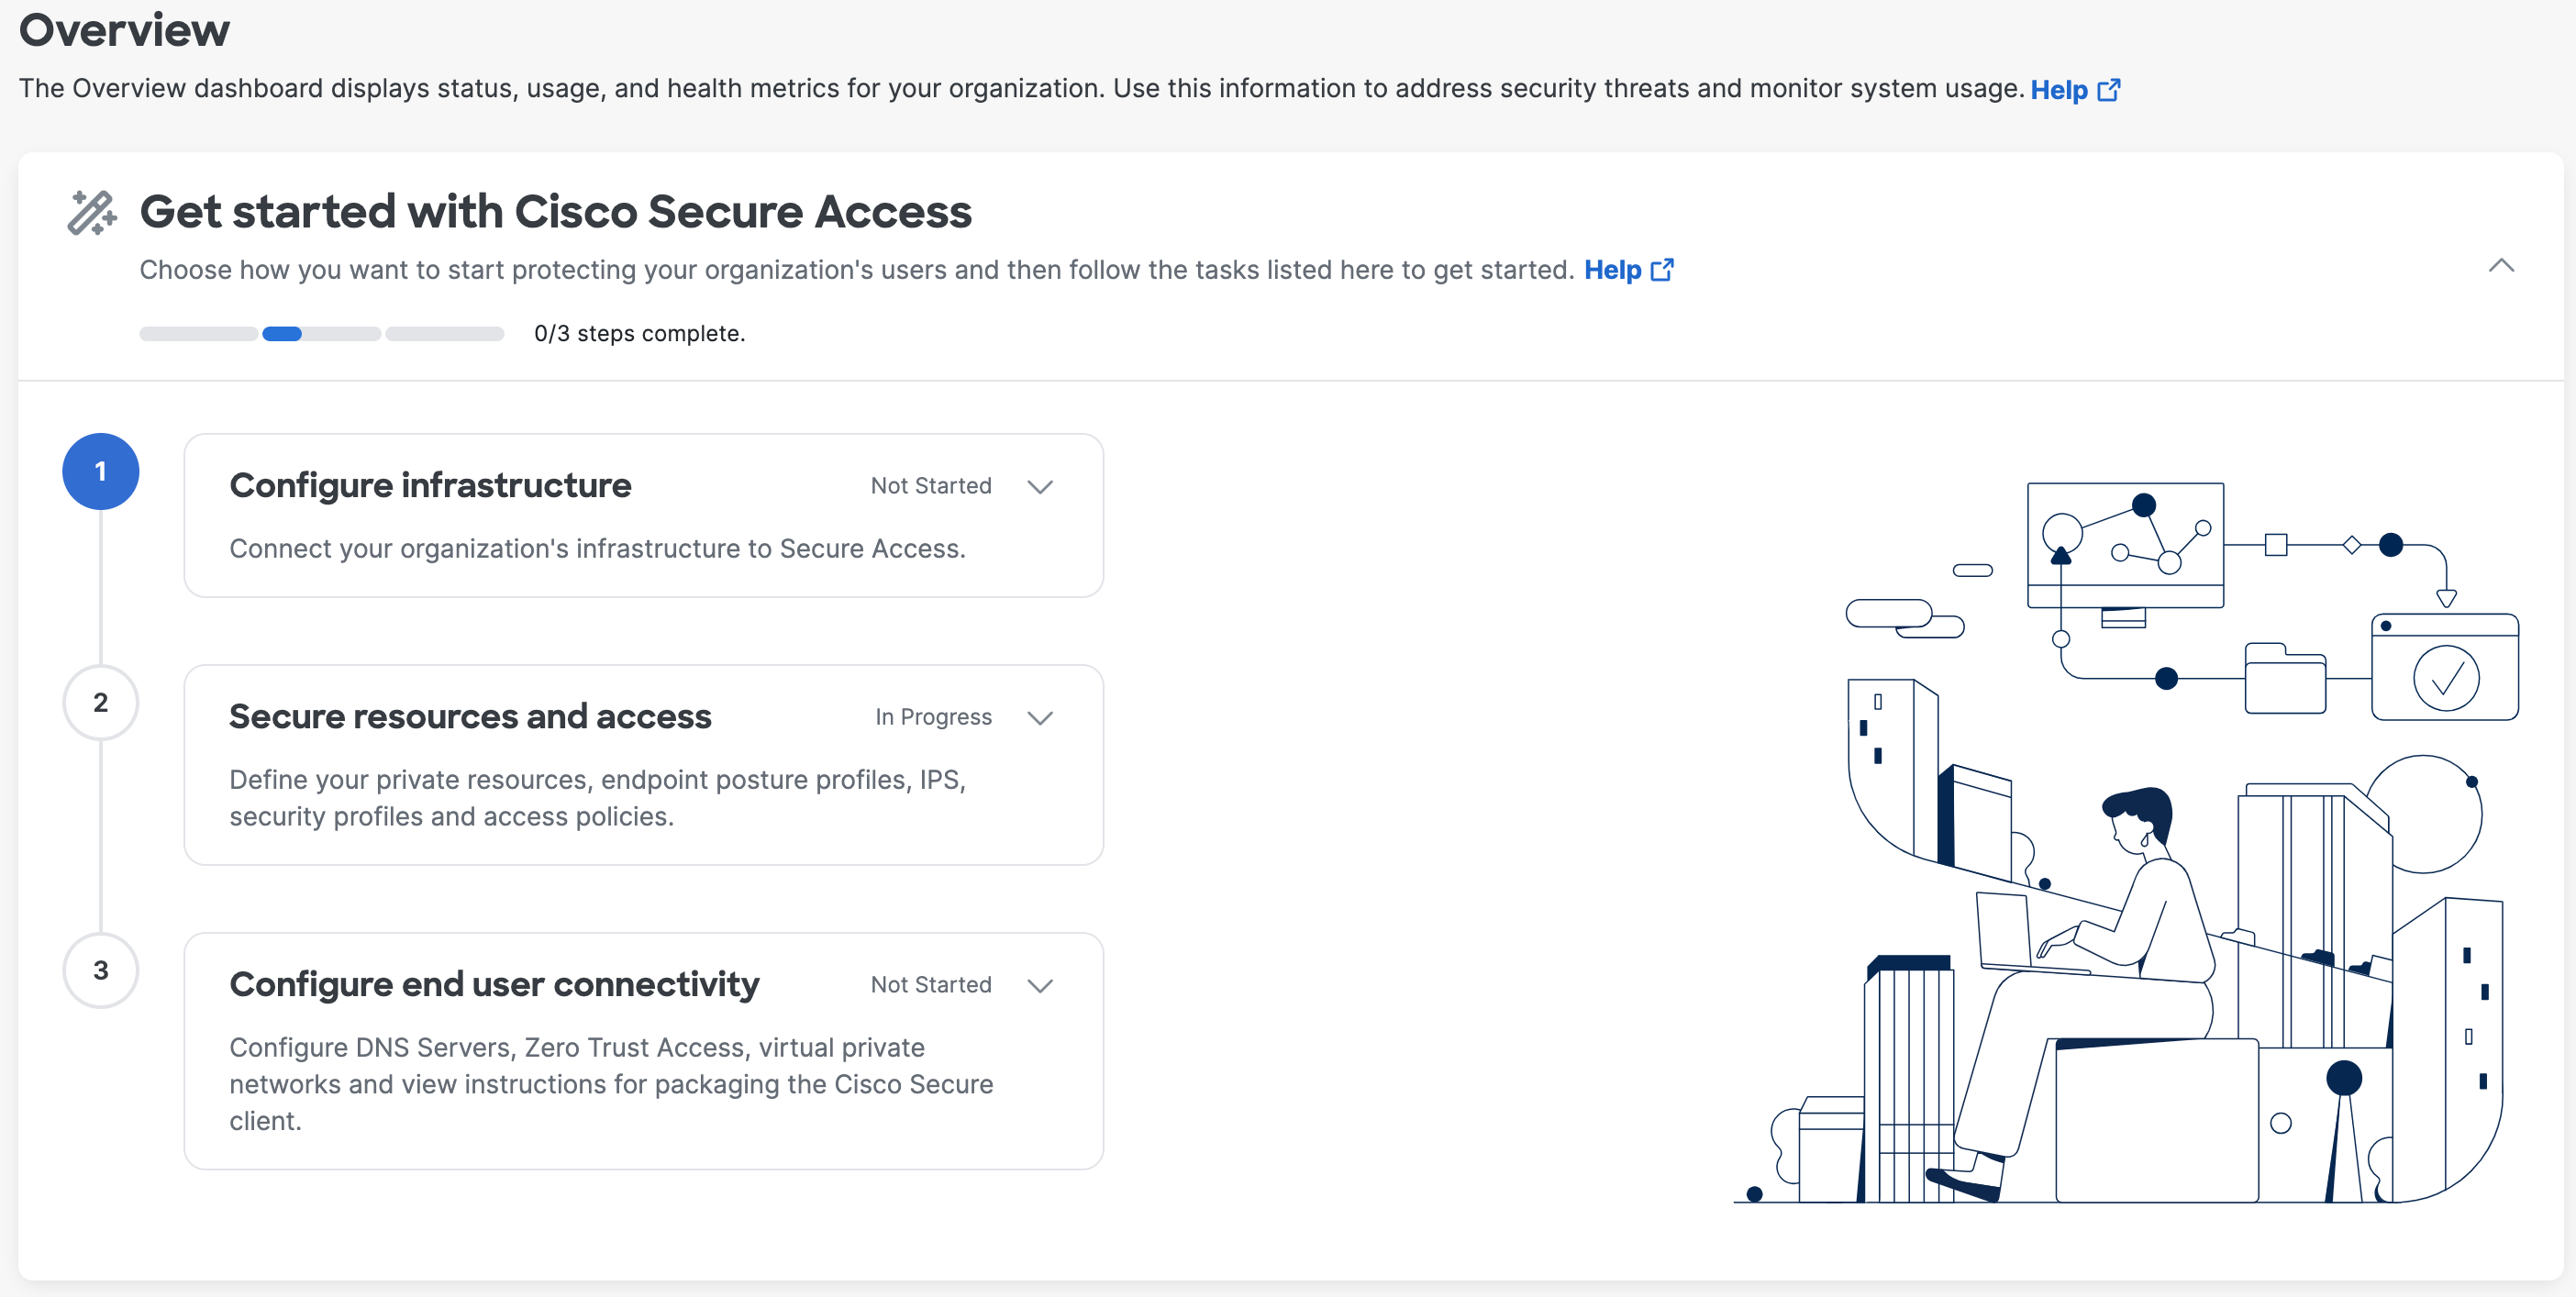Click Not Started status on Configure infrastructure

click(931, 486)
